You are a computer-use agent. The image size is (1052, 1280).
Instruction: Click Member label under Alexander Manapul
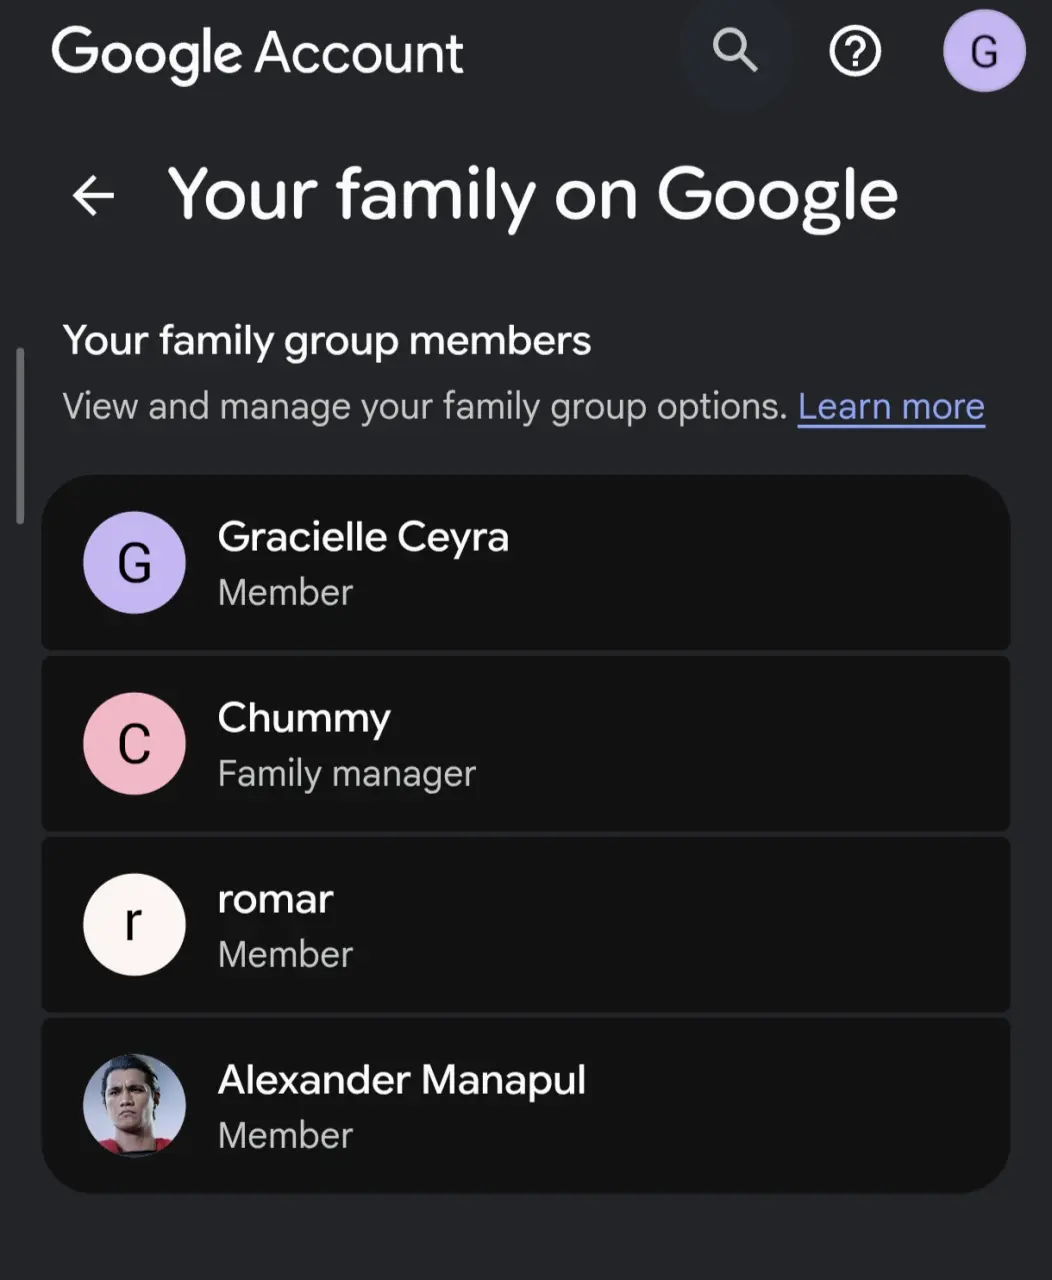pos(285,1136)
